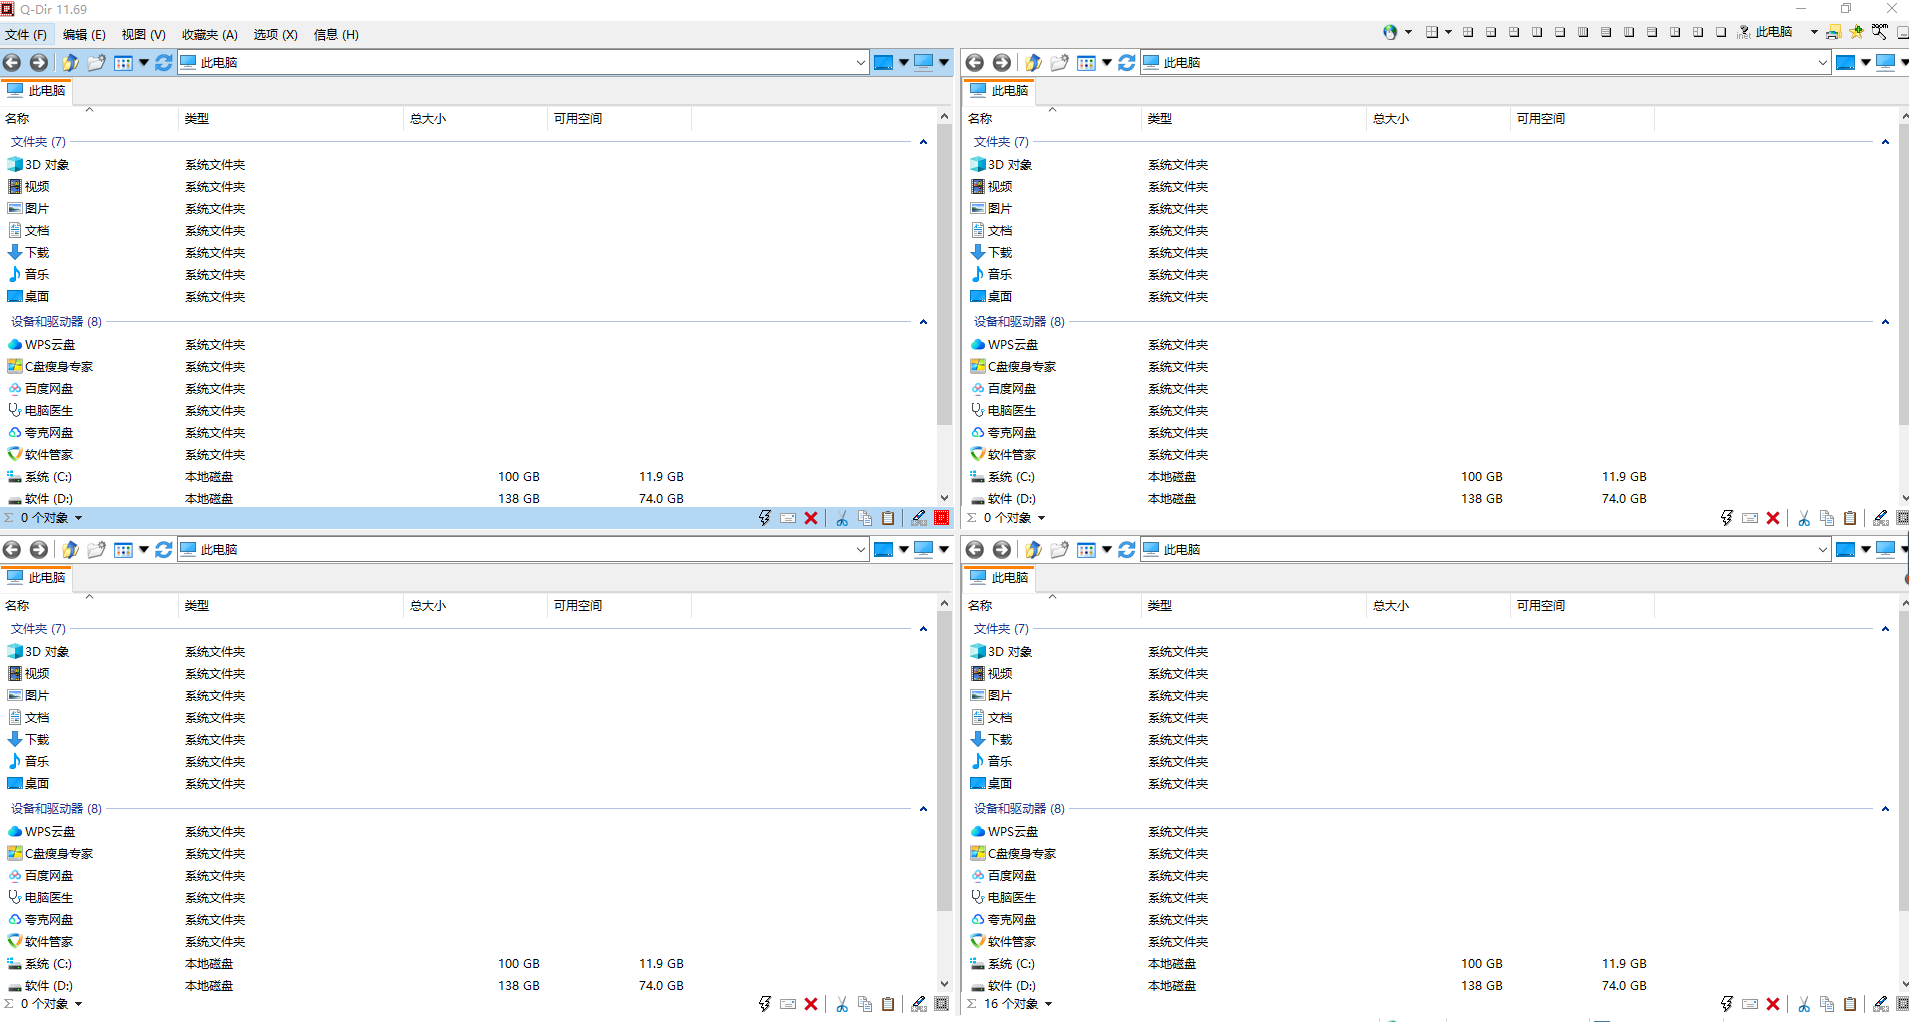This screenshot has width=1909, height=1022.
Task: Click the cut scissors icon in top-left pane
Action: coord(842,518)
